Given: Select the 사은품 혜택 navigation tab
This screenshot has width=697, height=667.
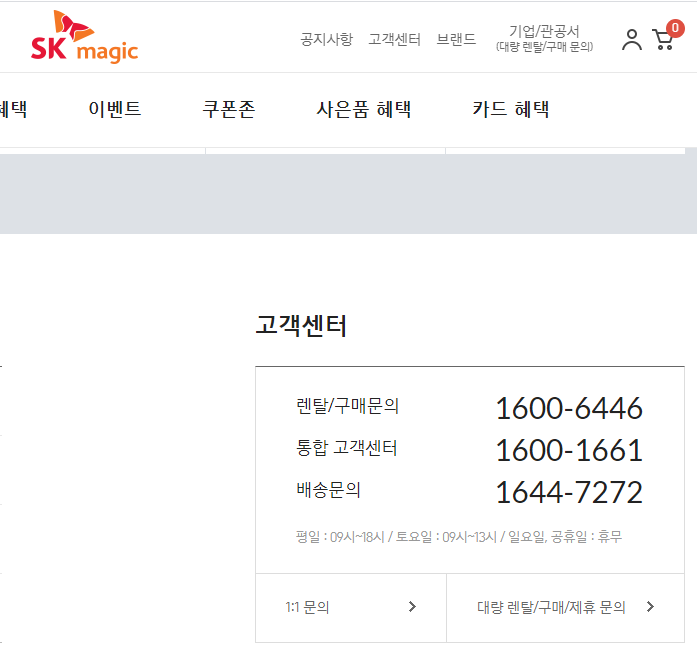Looking at the screenshot, I should coord(364,109).
